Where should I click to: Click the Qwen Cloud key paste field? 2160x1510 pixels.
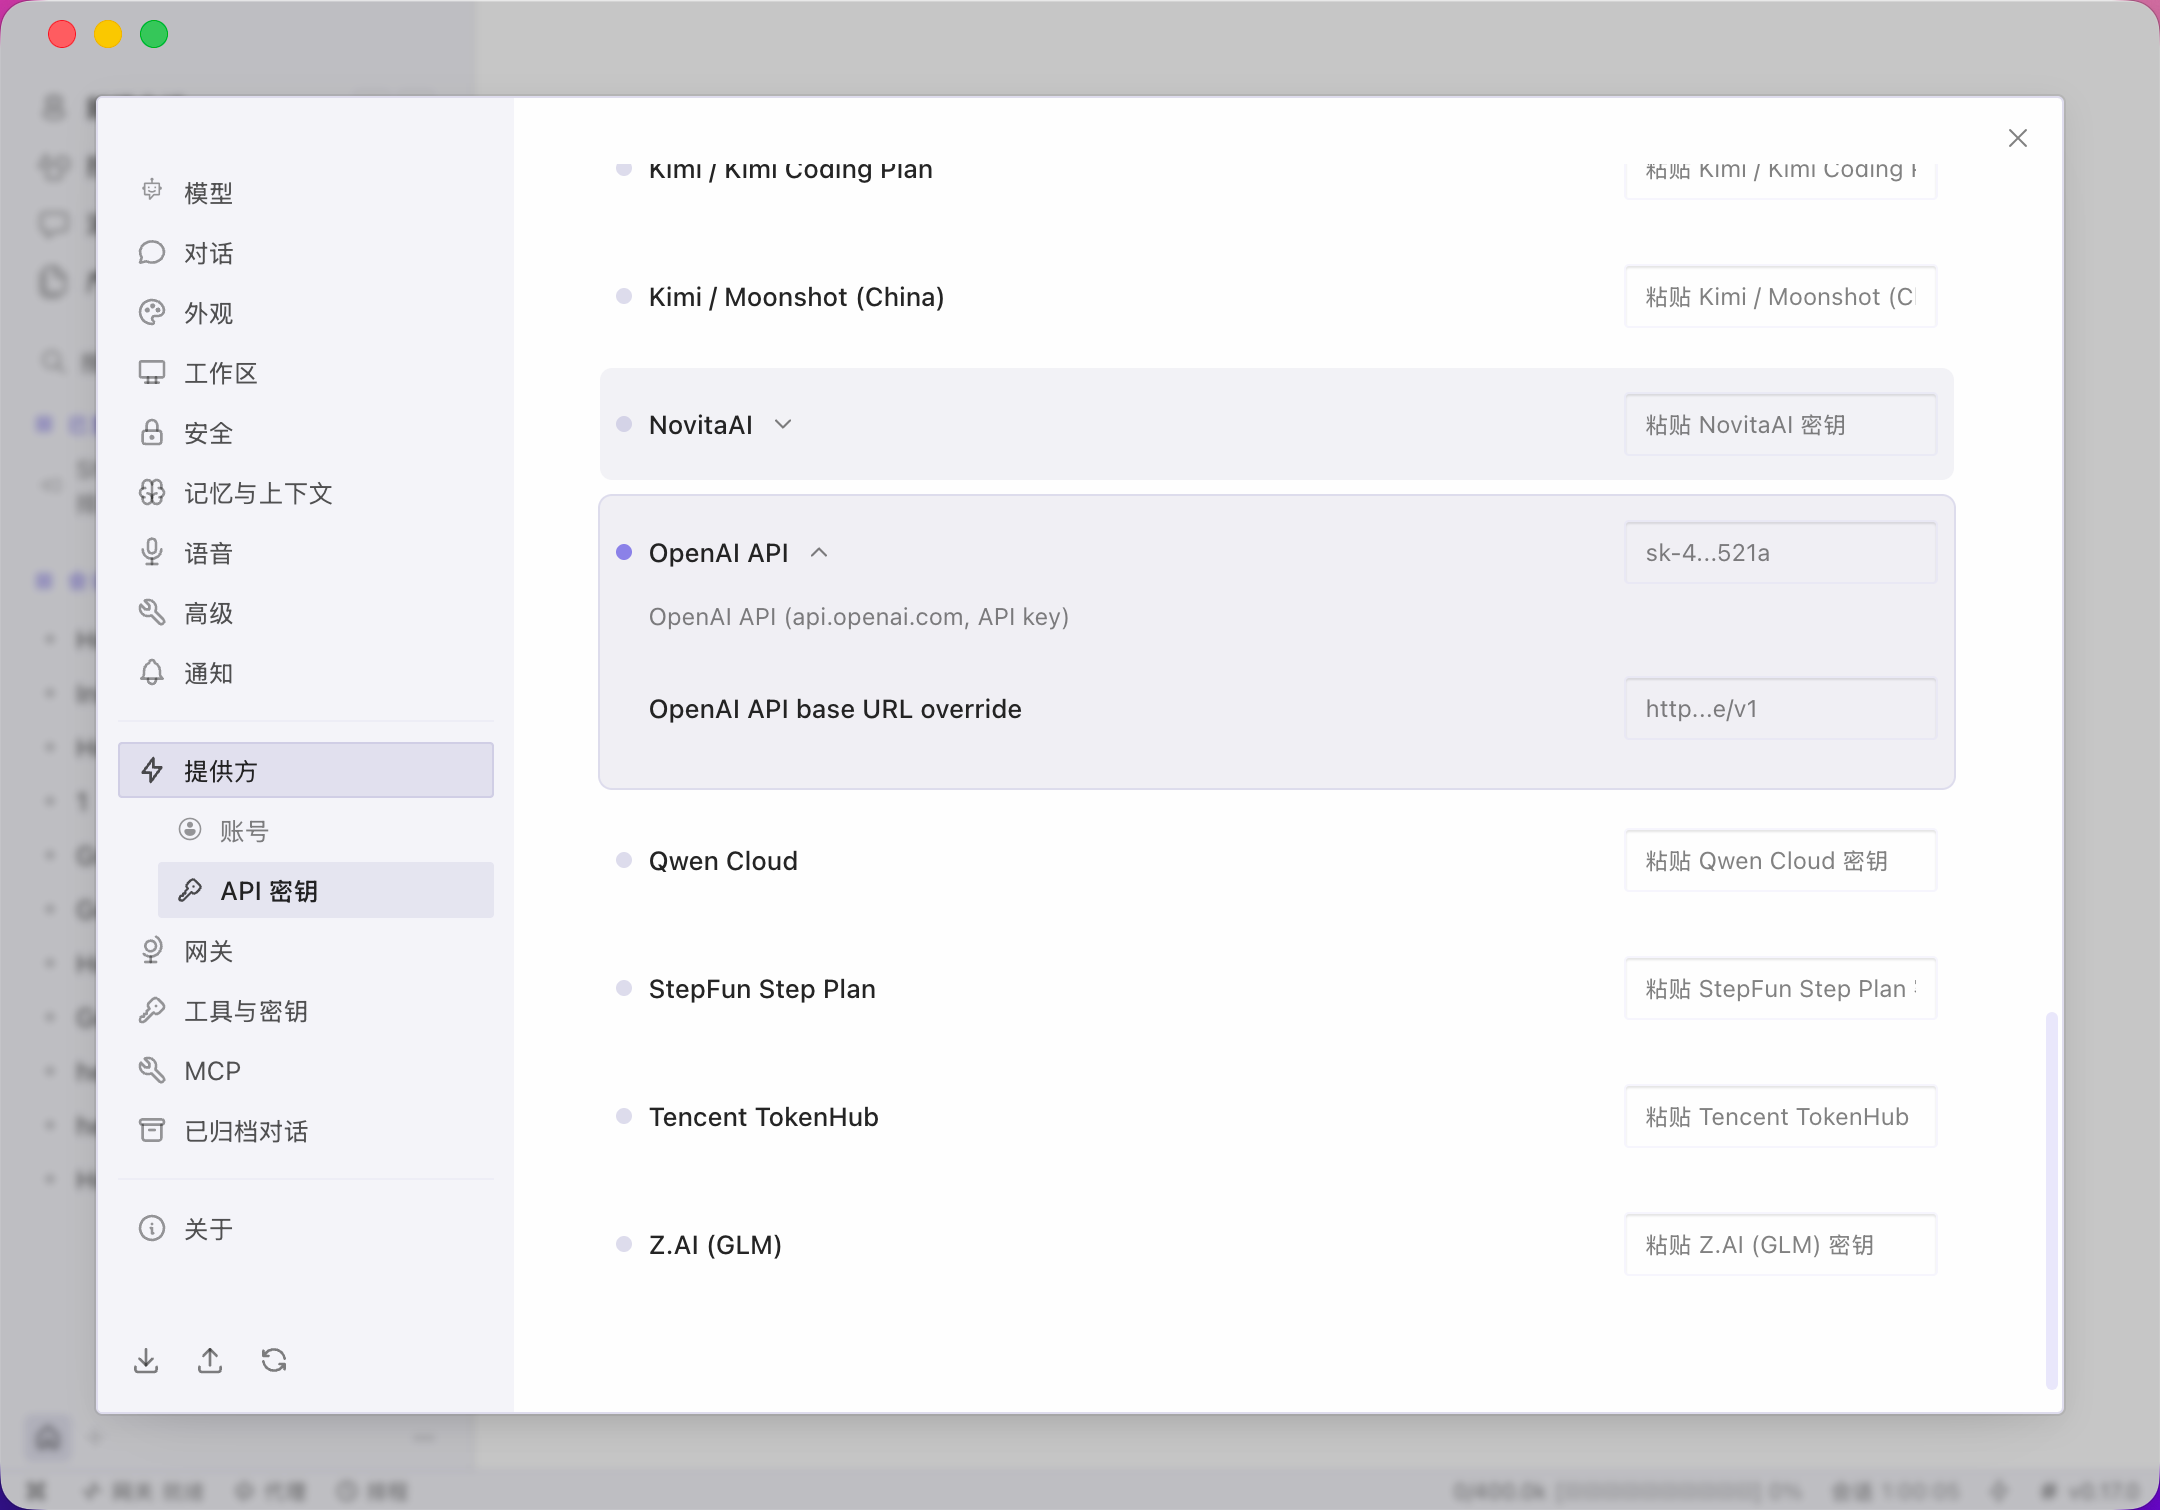1780,861
